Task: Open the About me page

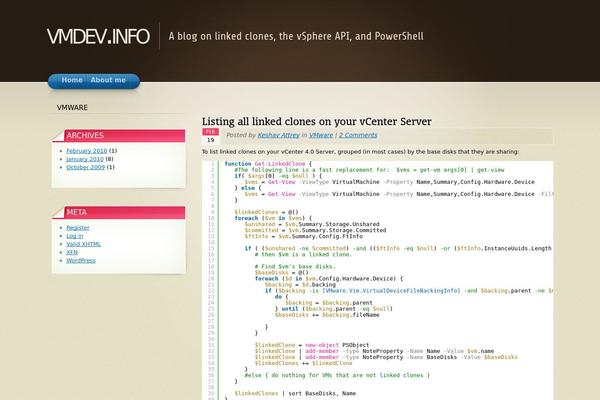Action: pyautogui.click(x=108, y=80)
